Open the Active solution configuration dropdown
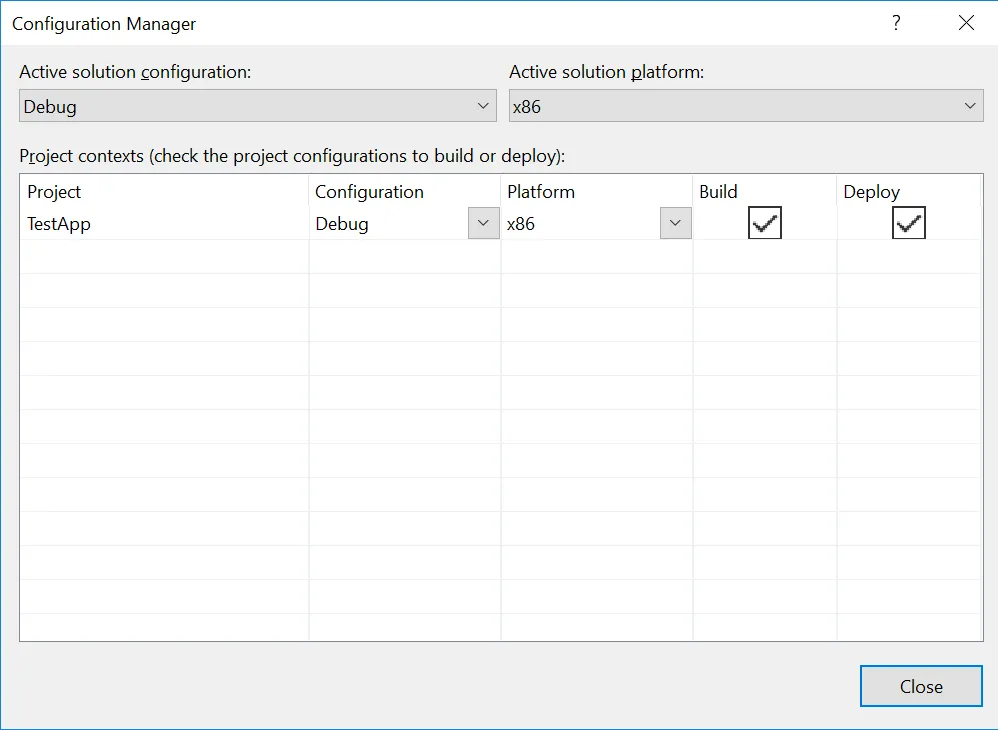The image size is (998, 730). pyautogui.click(x=257, y=106)
